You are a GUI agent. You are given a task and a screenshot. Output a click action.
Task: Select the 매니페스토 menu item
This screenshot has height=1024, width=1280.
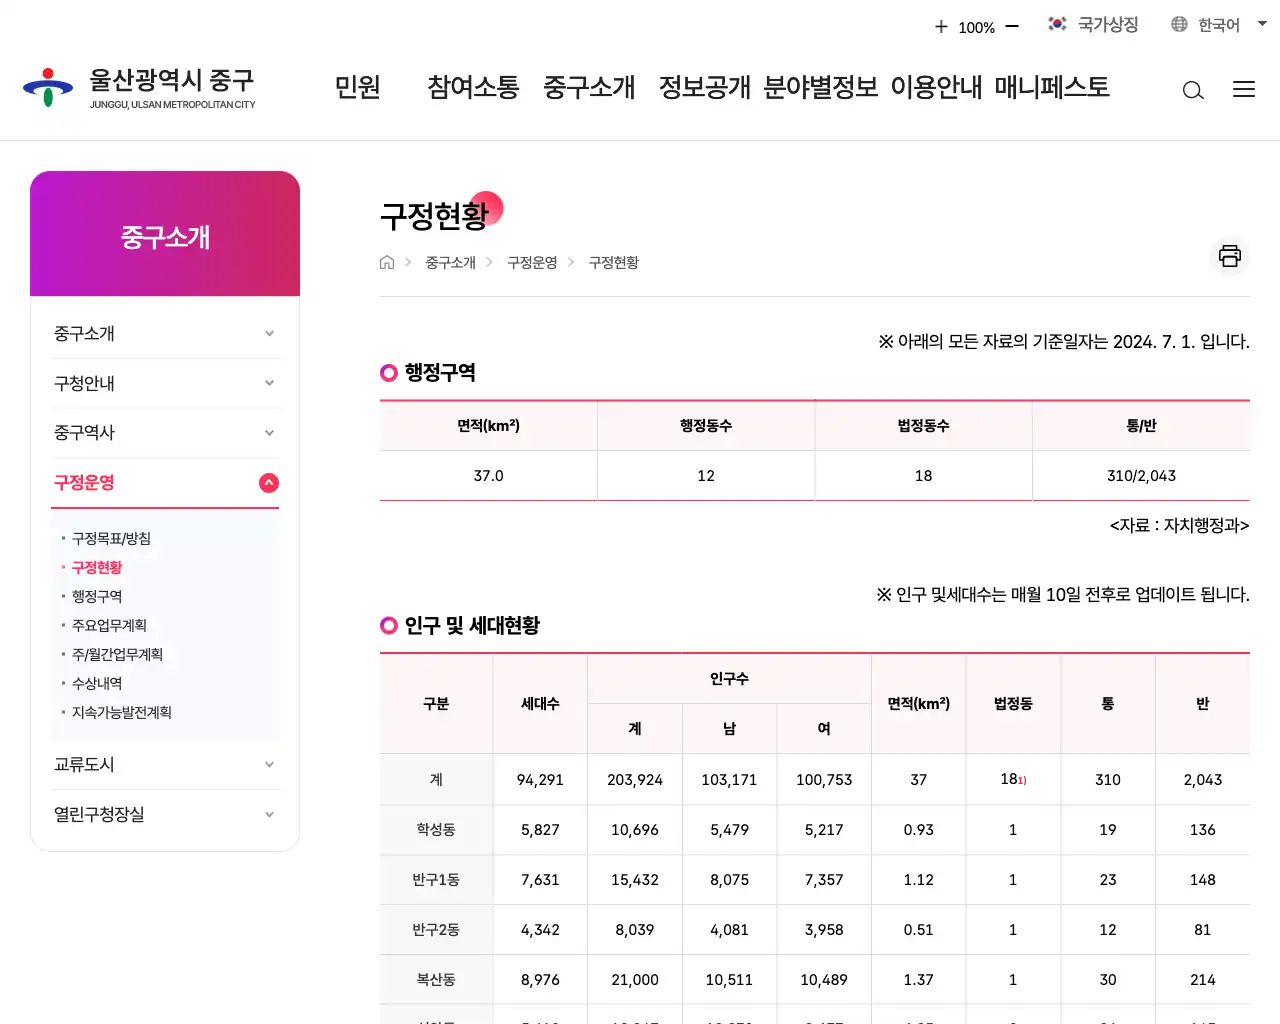click(1049, 88)
